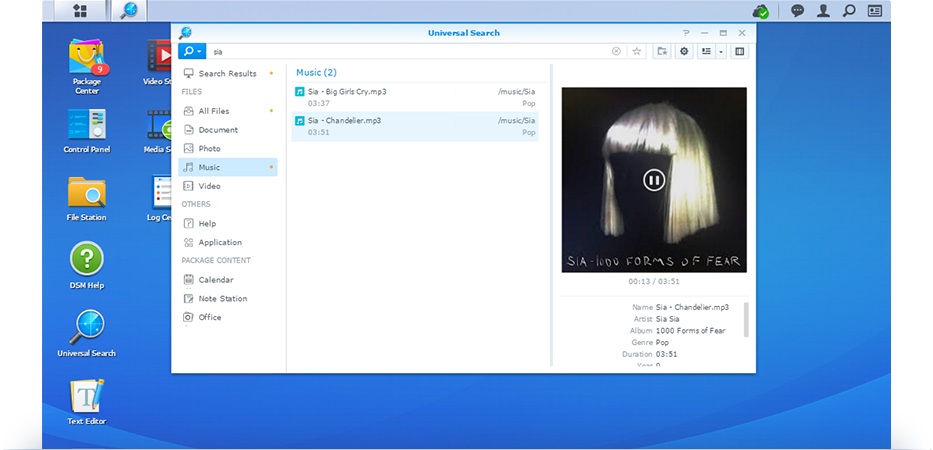Open the notifications speech bubble icon
The height and width of the screenshot is (450, 933).
click(797, 11)
